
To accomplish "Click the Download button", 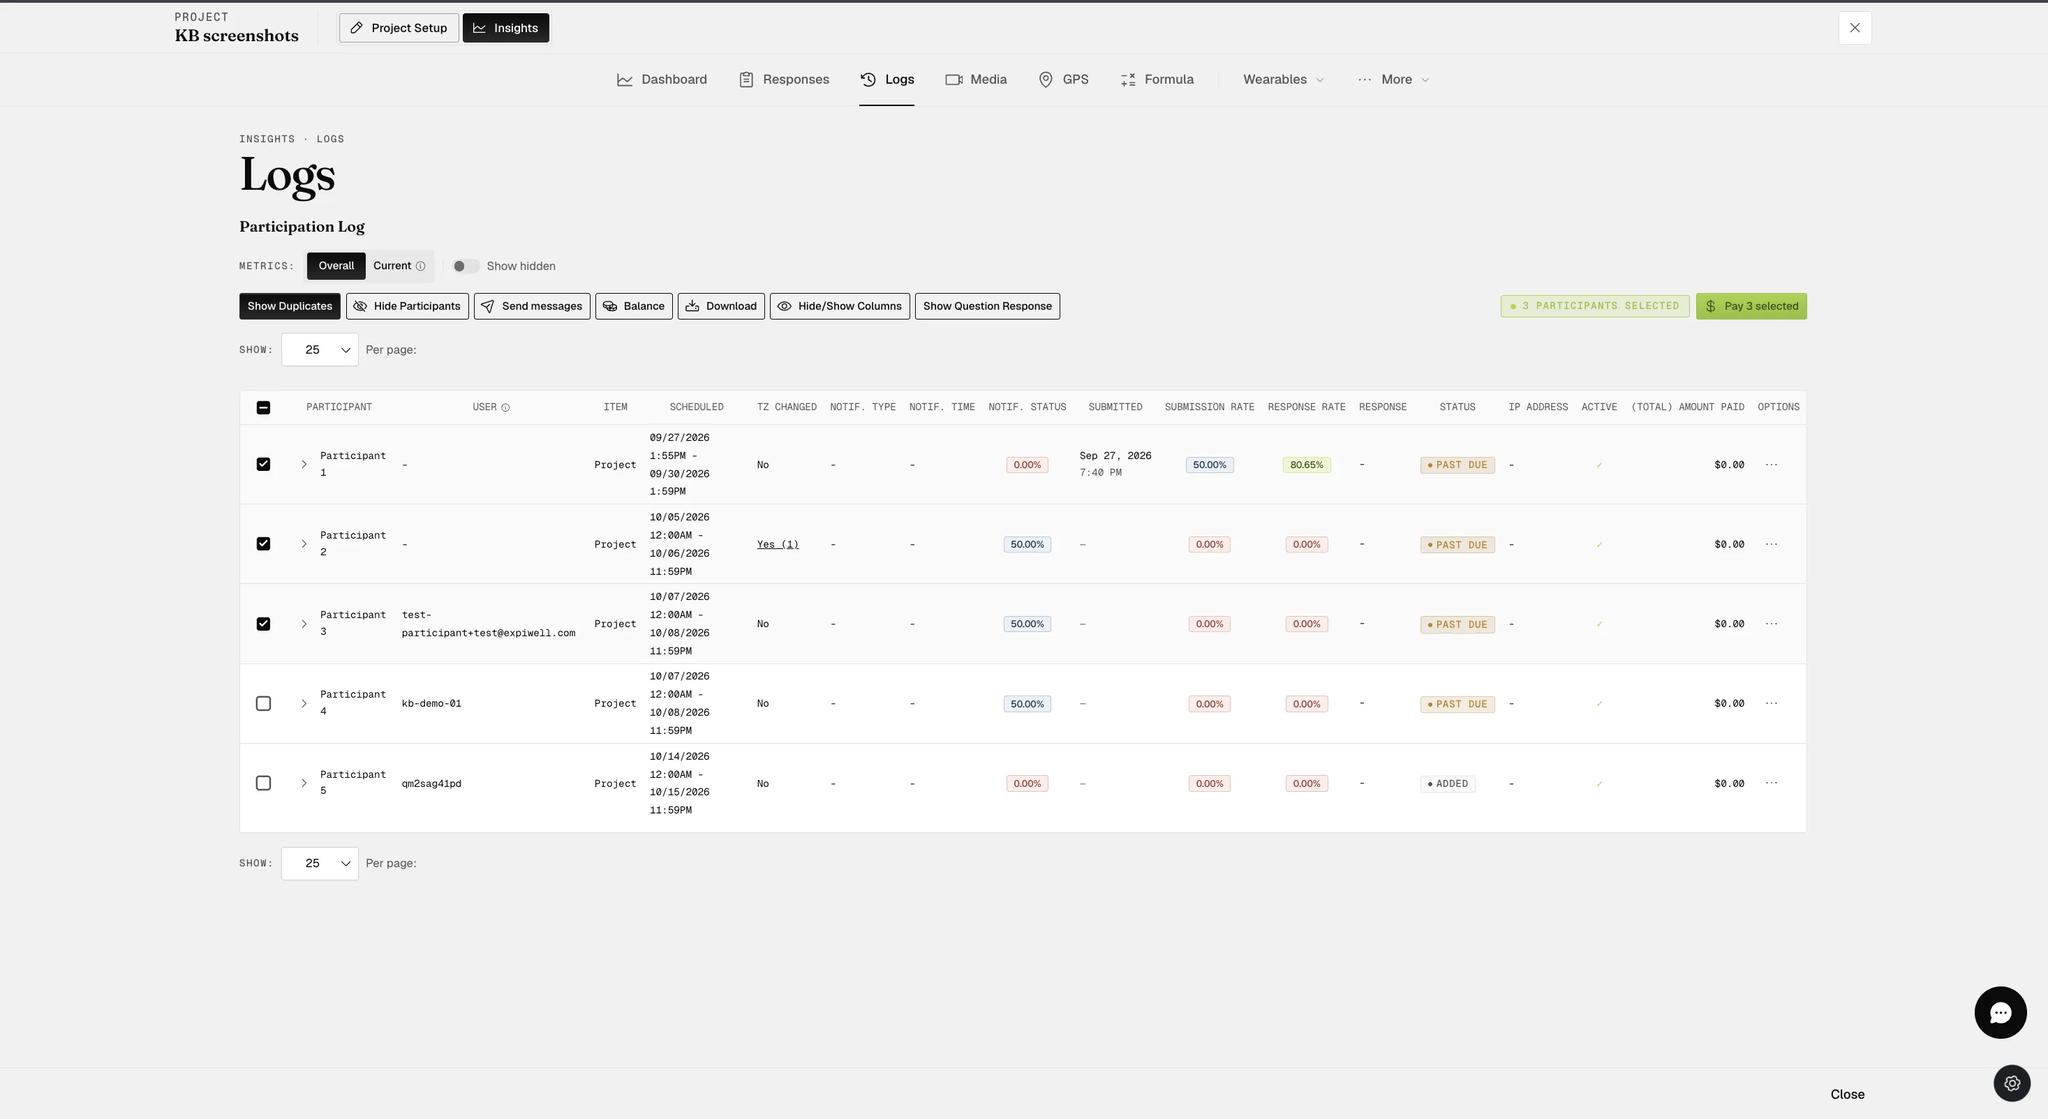I will (x=721, y=306).
